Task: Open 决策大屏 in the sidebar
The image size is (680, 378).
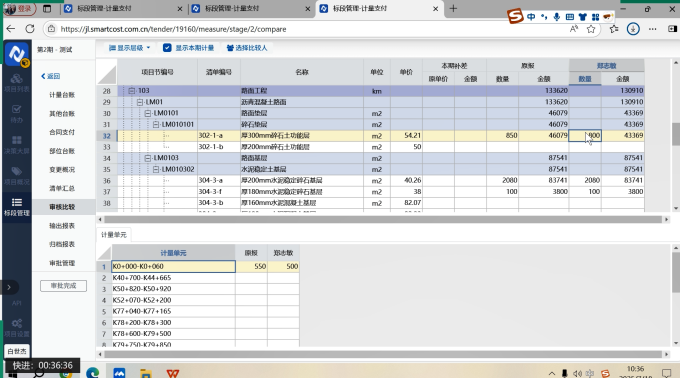Action: [x=16, y=145]
